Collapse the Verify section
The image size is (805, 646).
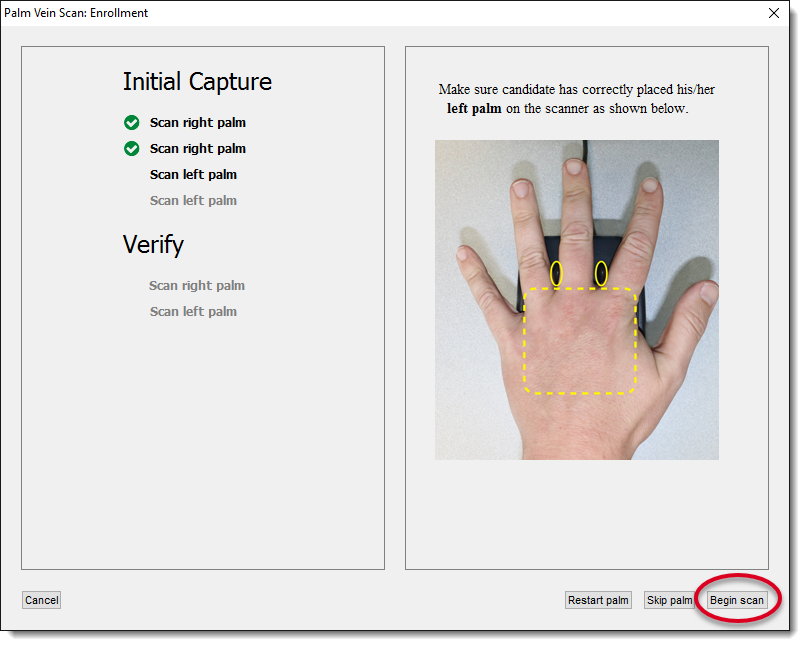153,244
